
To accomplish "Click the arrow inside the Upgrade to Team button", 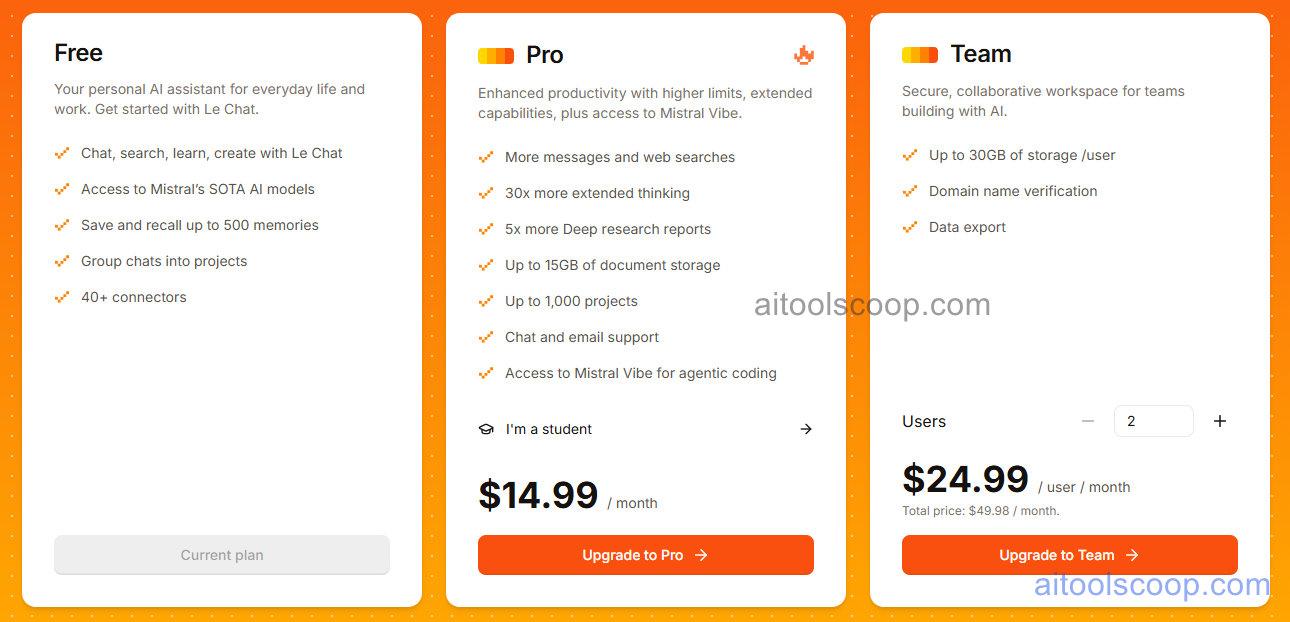I will tap(1131, 555).
